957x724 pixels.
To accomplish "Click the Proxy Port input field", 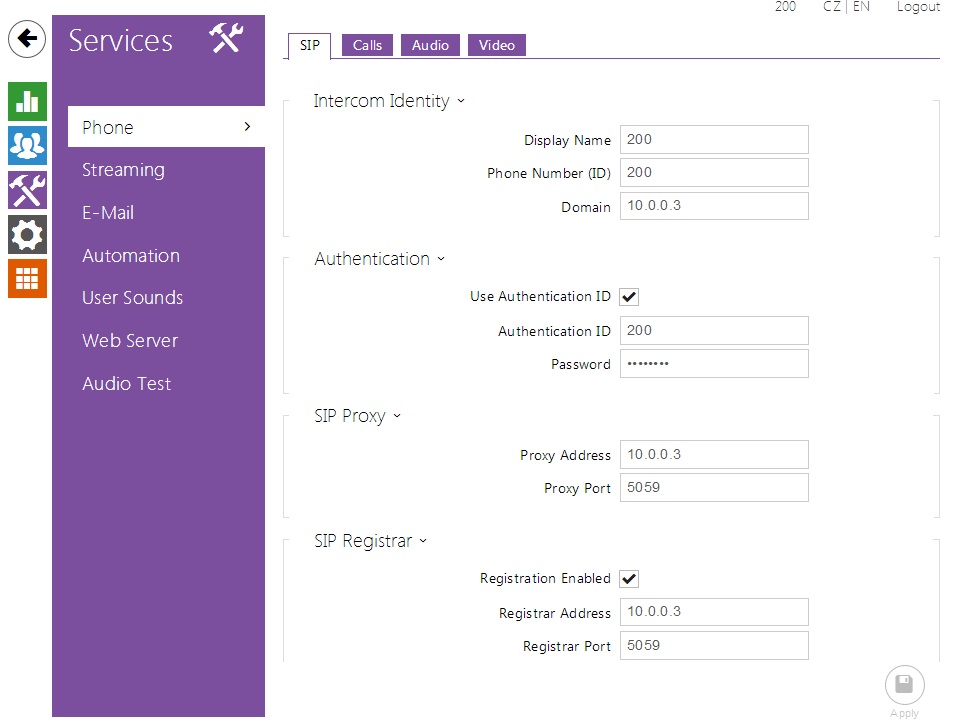I will (713, 488).
